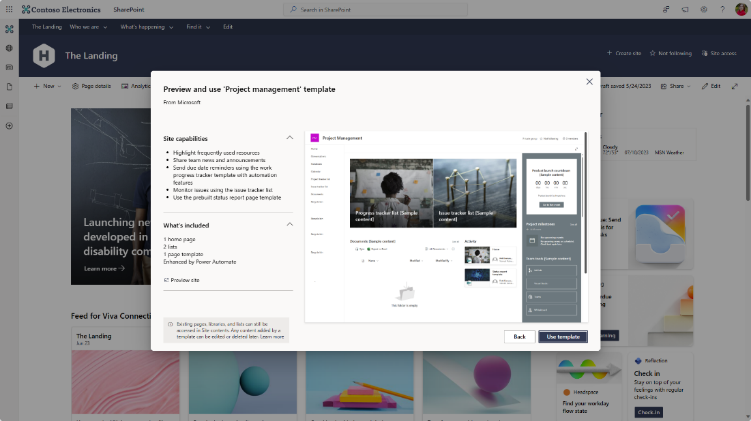Open The Landing navigation item
Screen dimensions: 751x421
tap(46, 27)
